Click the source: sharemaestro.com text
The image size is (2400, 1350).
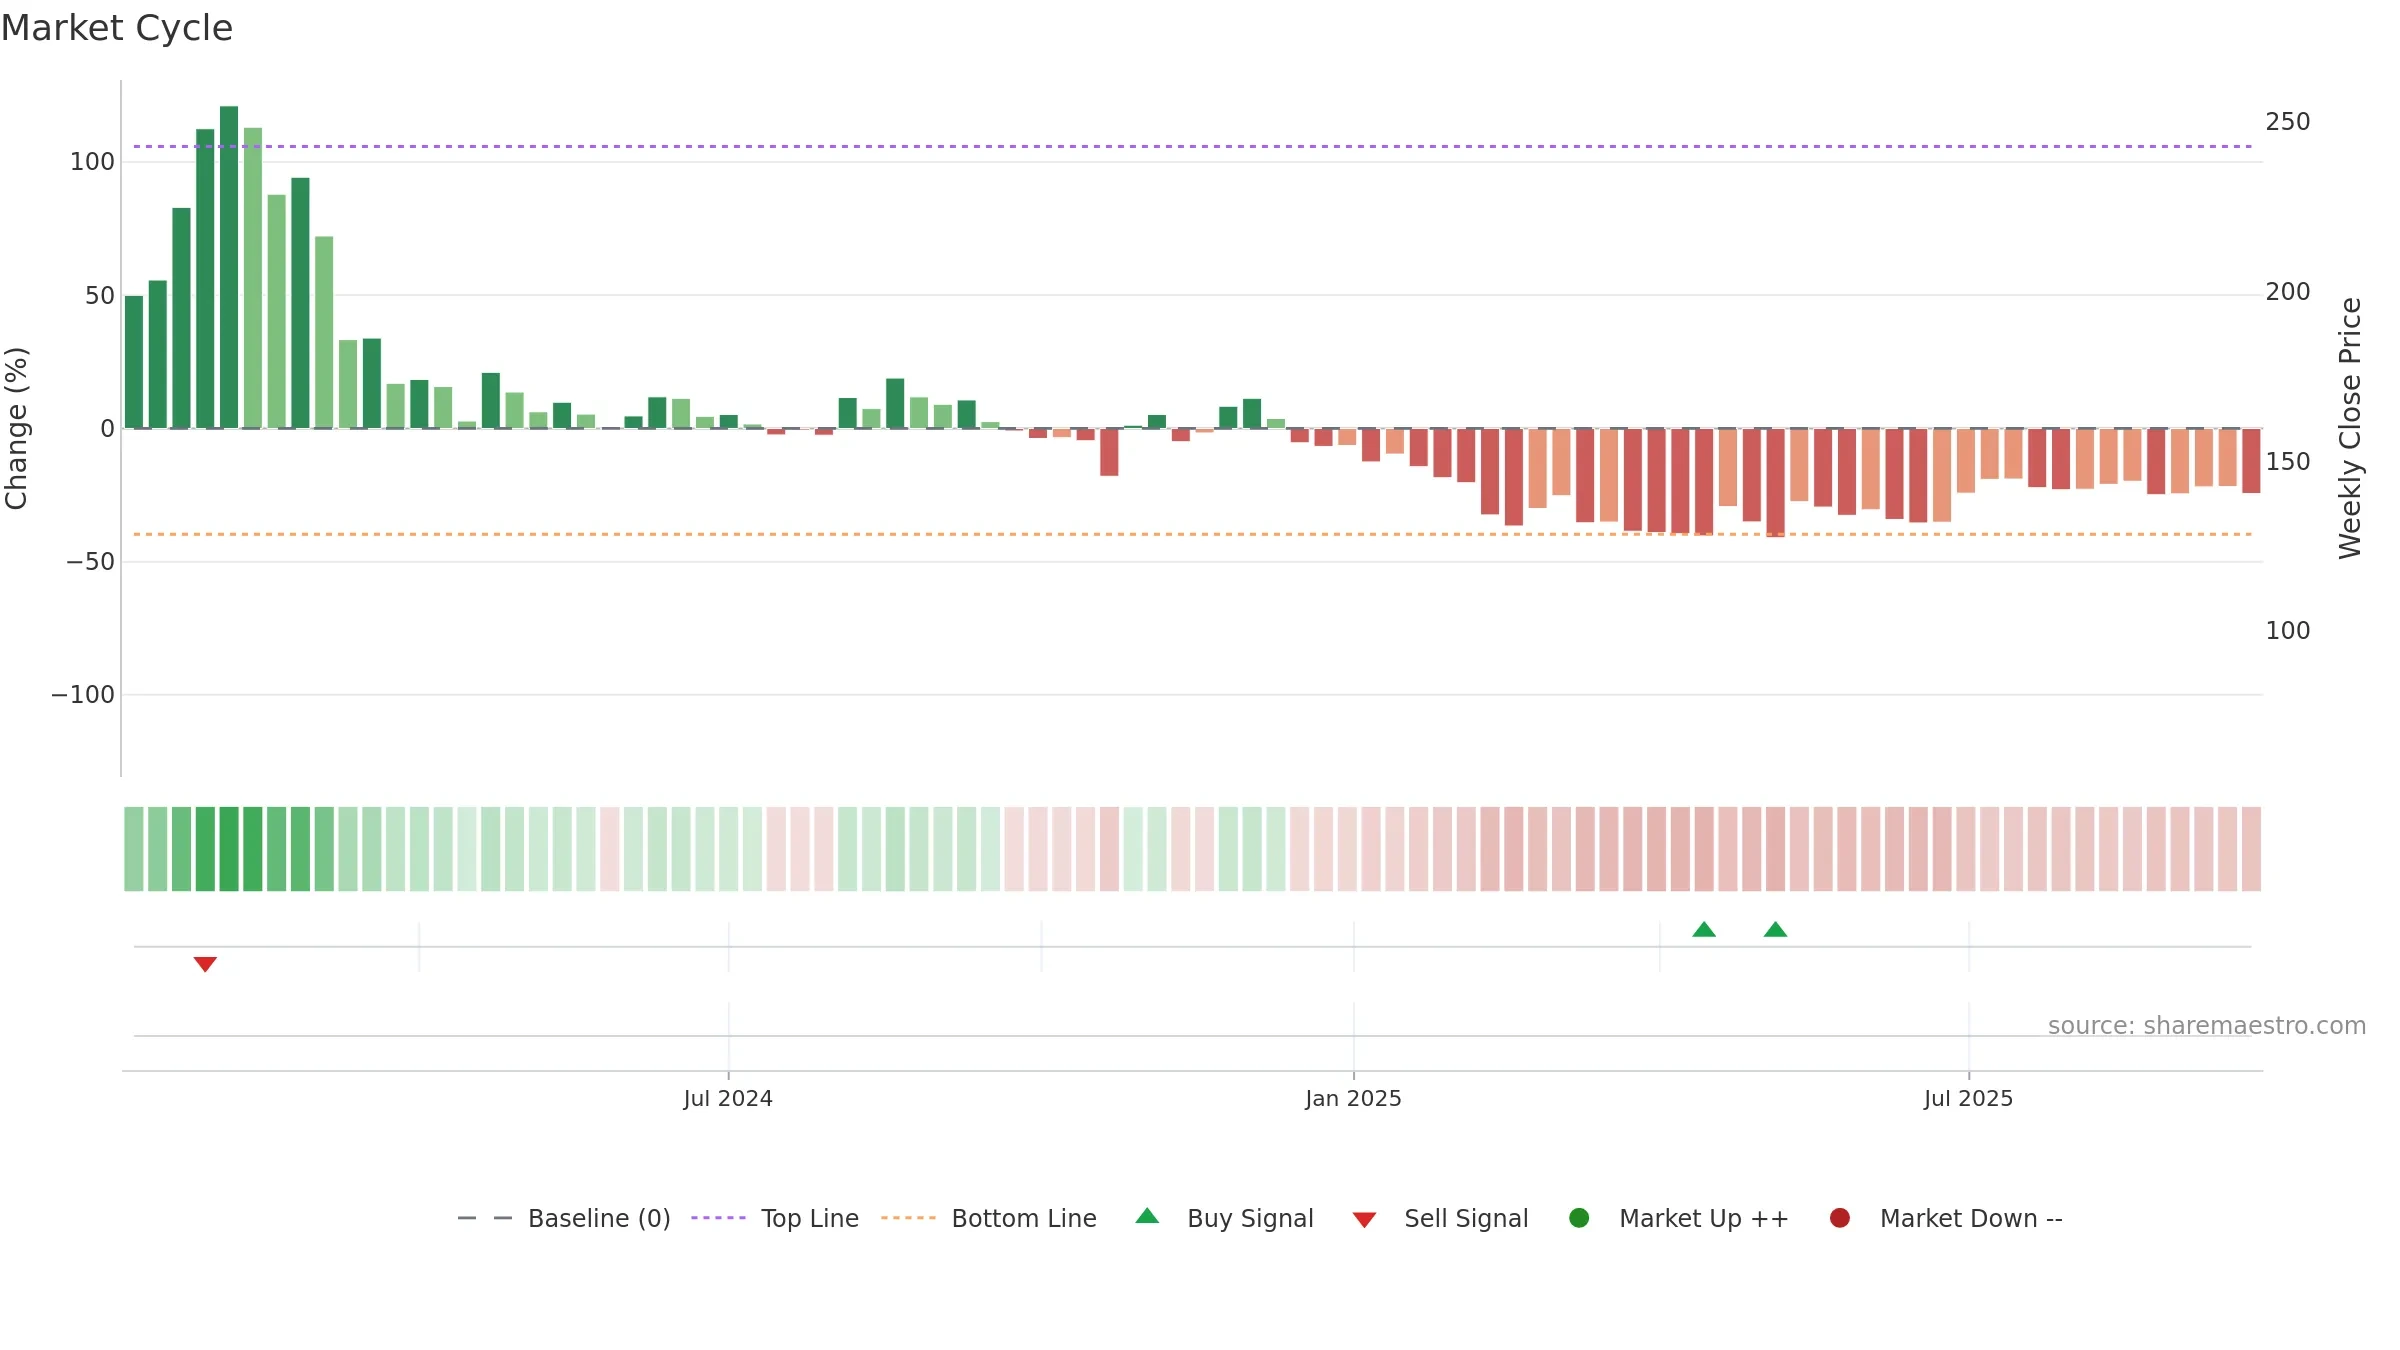2207,1026
